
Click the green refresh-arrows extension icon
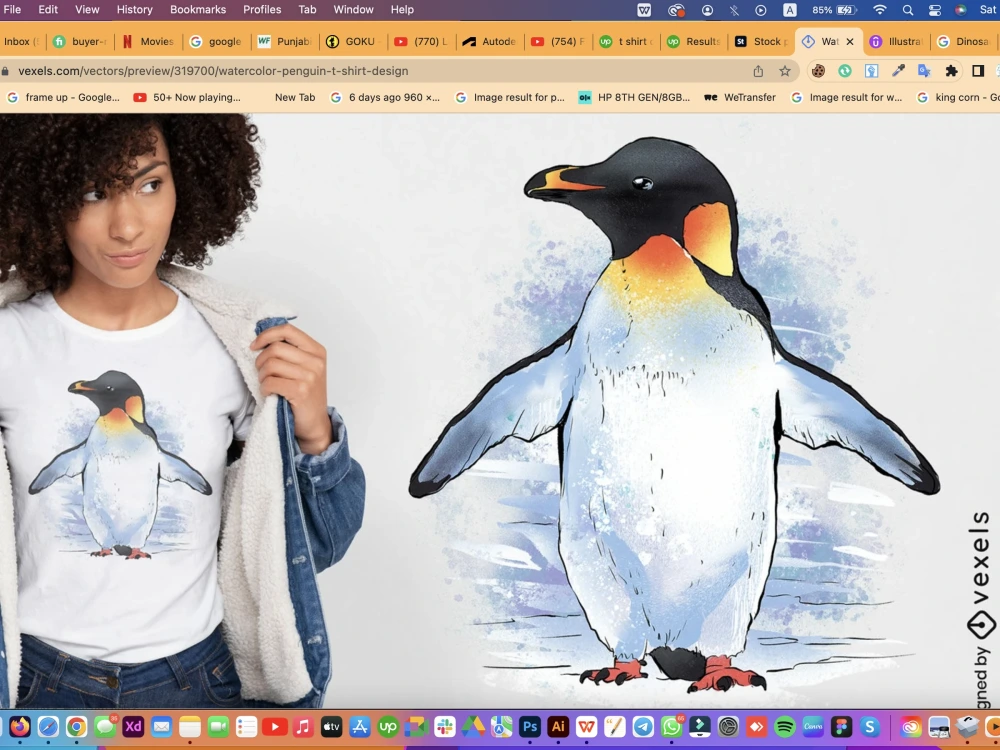pyautogui.click(x=845, y=71)
